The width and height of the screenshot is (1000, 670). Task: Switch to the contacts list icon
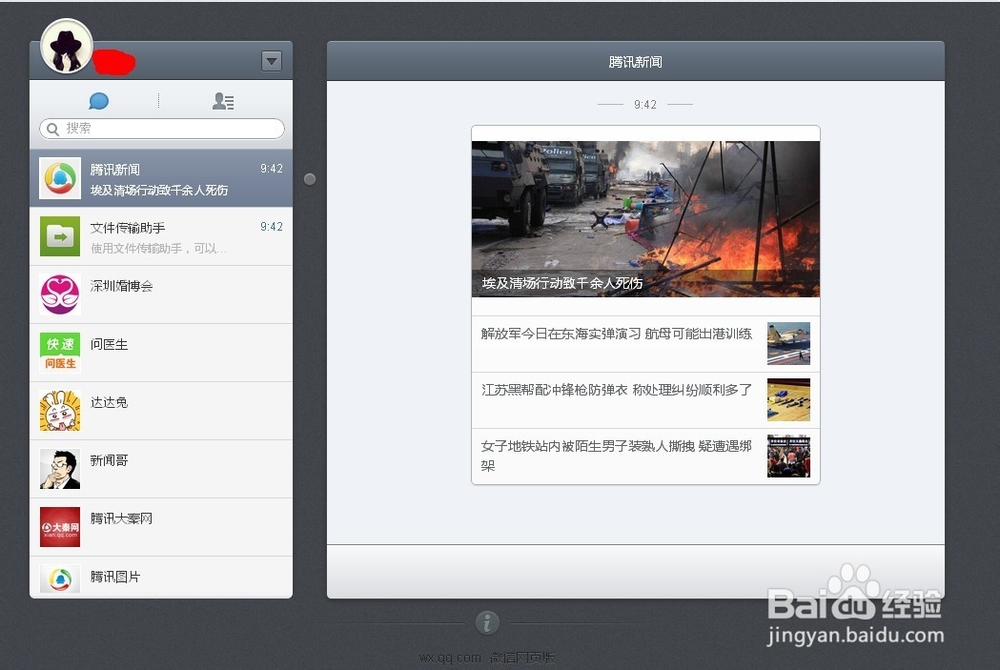point(222,100)
